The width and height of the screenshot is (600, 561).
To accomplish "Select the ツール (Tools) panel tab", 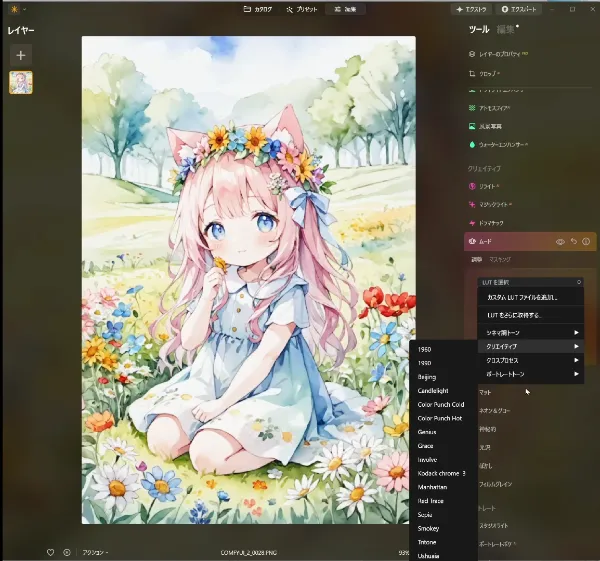I will 479,29.
